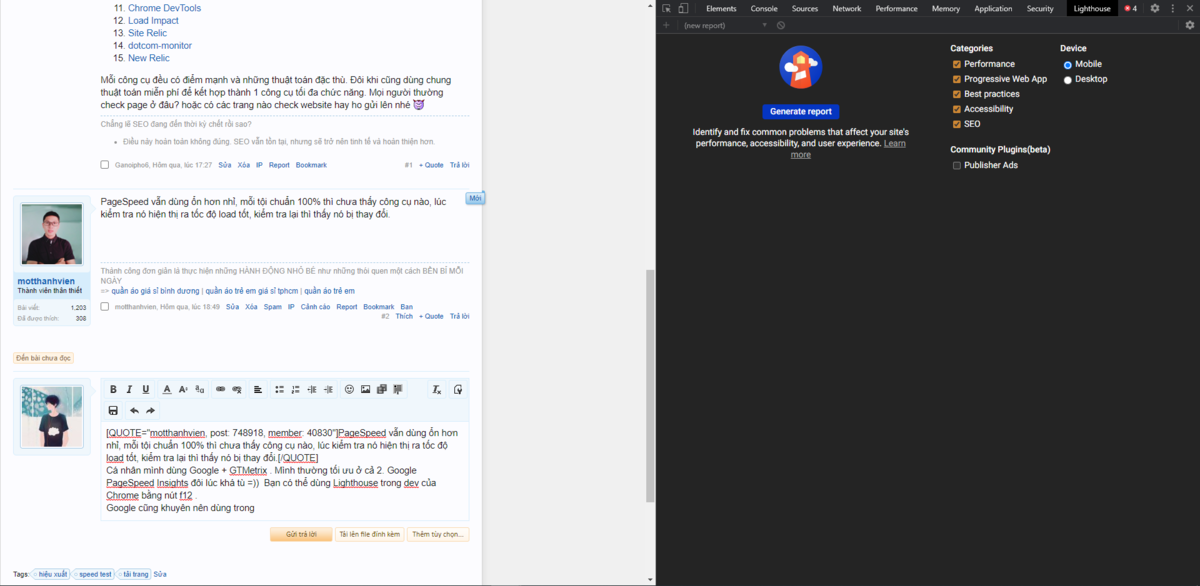
Task: Open the font size option in editor
Action: pos(184,389)
